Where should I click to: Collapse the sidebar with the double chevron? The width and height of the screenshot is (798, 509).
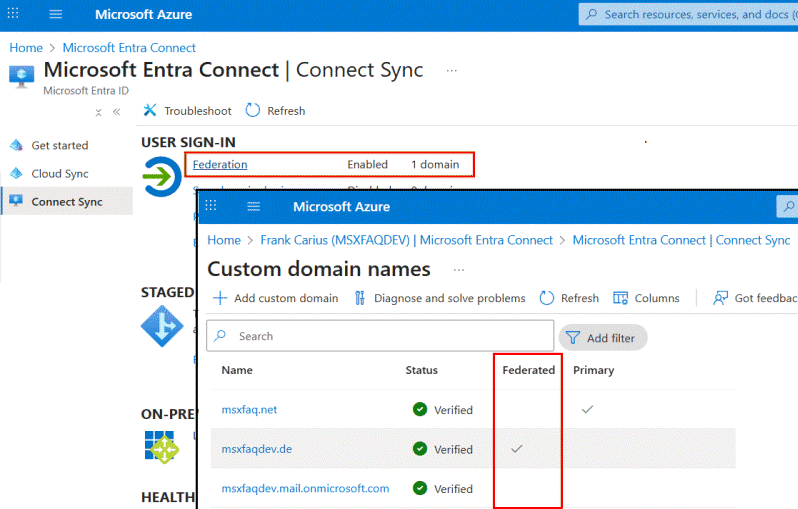point(116,112)
